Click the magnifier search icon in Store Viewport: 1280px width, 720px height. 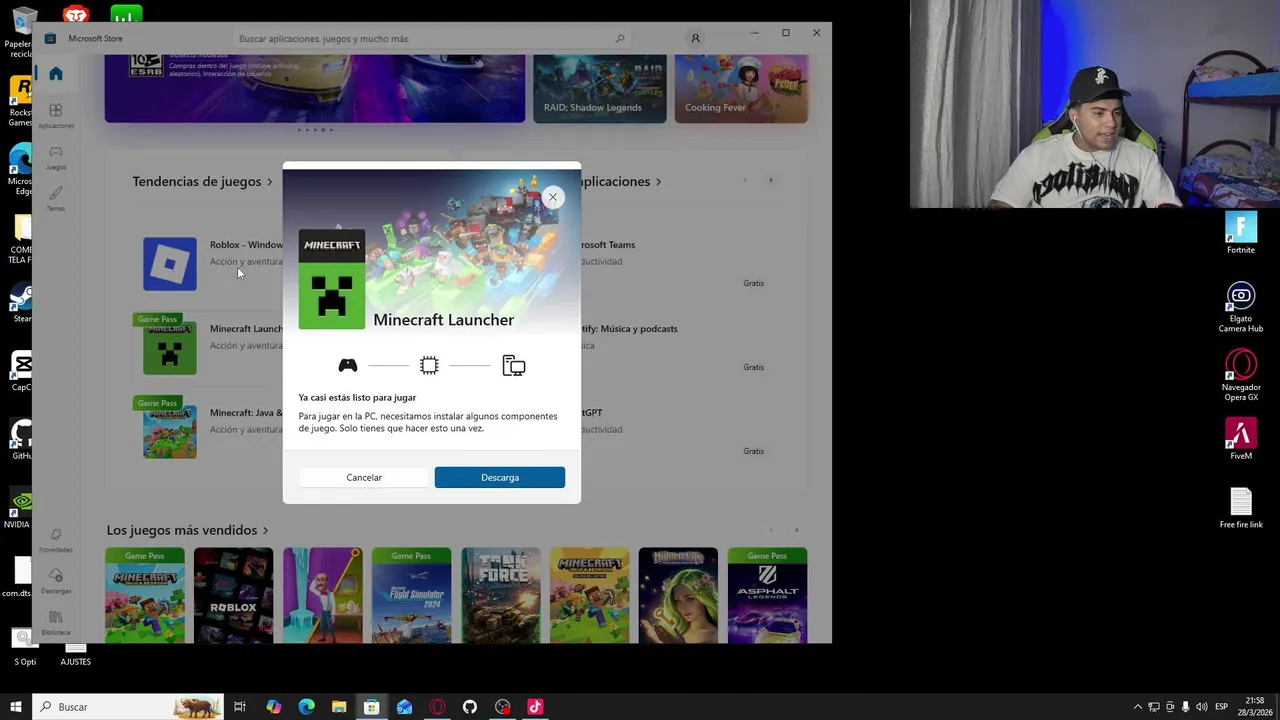[620, 39]
